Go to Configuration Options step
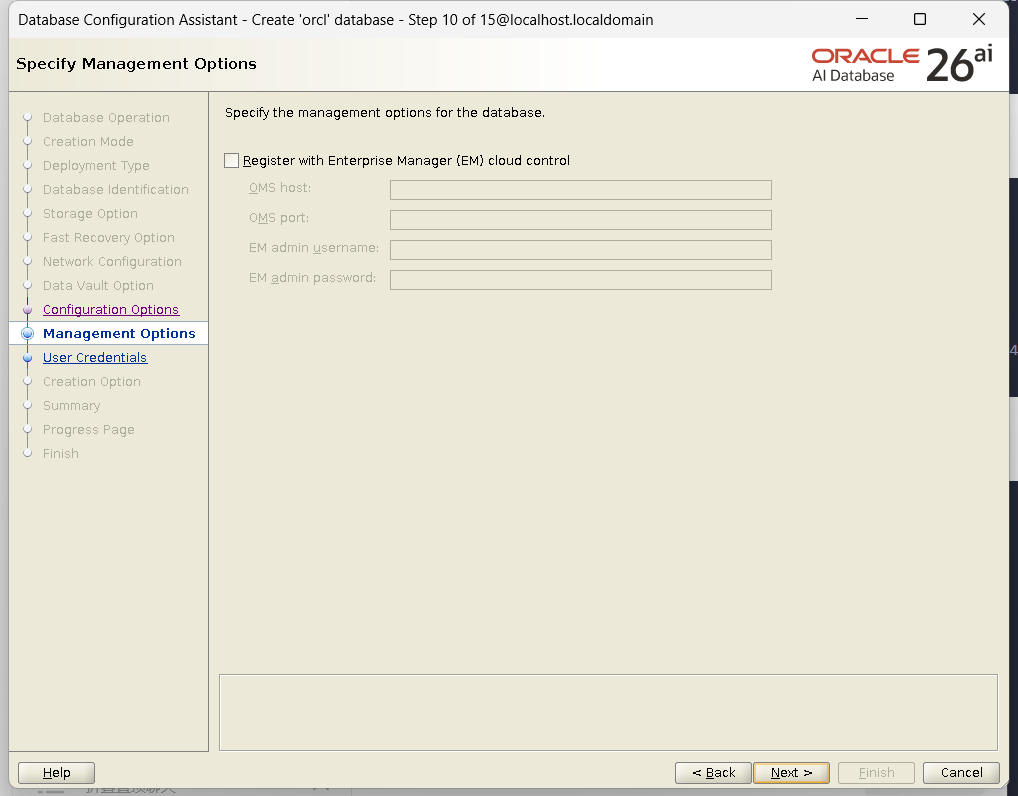The width and height of the screenshot is (1018, 796). click(111, 310)
